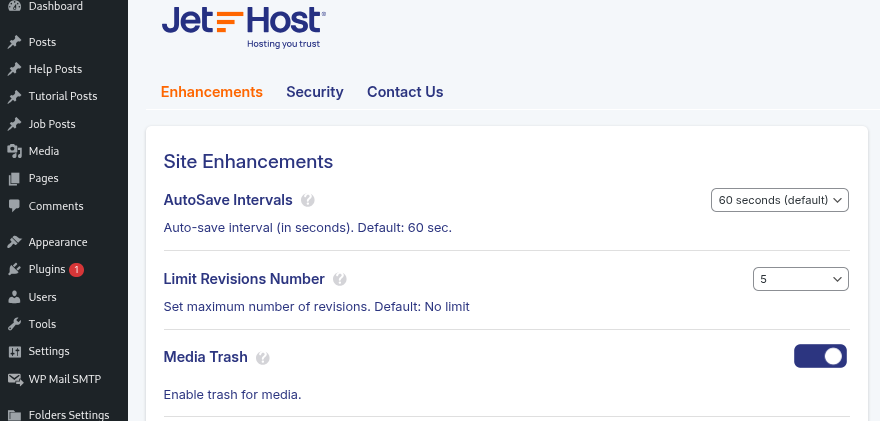
Task: Click the Media Trash label
Action: tap(205, 357)
